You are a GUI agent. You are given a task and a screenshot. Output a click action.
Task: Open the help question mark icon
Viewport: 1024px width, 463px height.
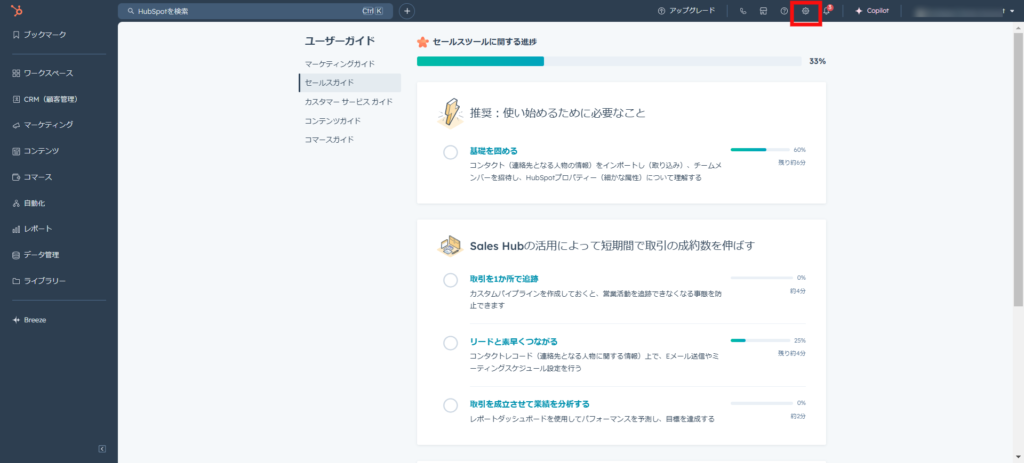click(x=784, y=11)
